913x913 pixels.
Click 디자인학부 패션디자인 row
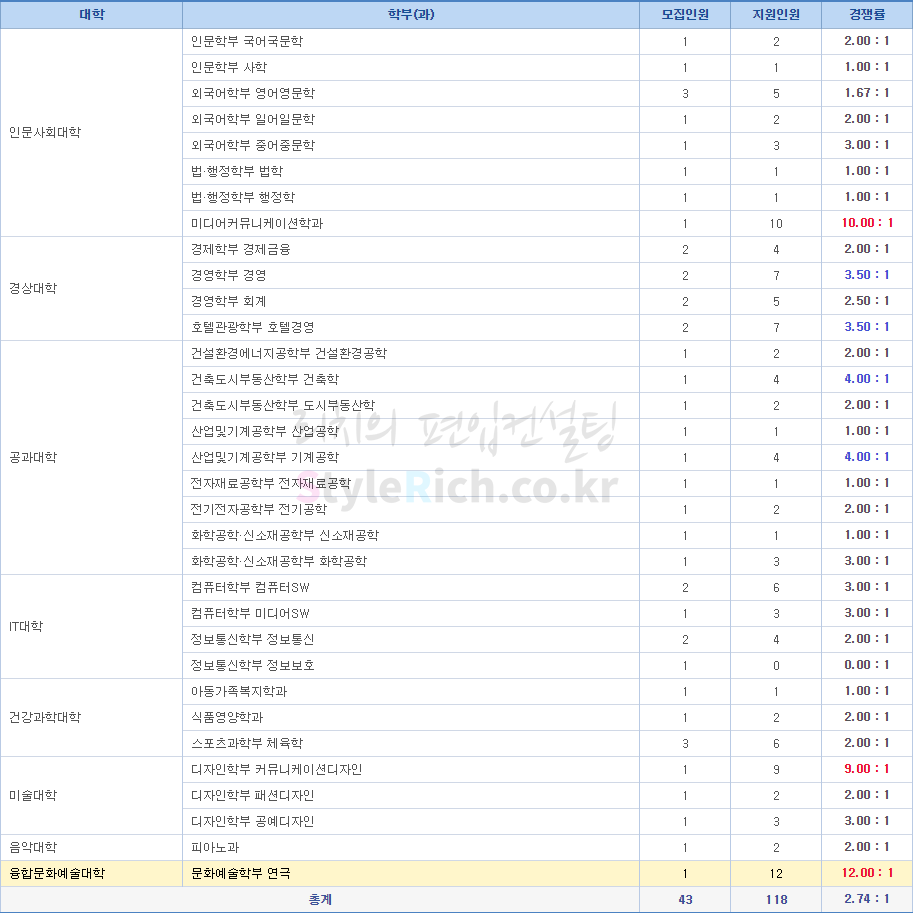(x=547, y=795)
